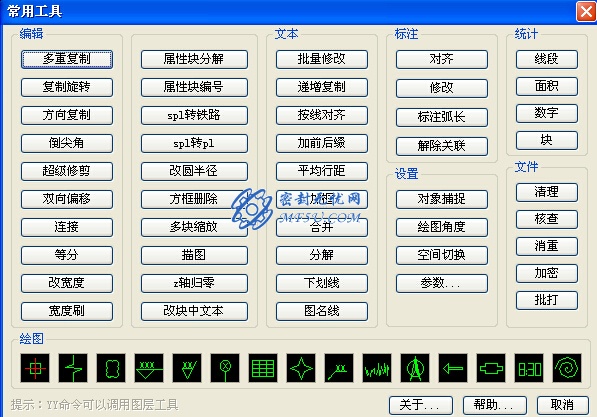597x417 pixels.
Task: Run the 复制旋转 tool
Action: 67,87
